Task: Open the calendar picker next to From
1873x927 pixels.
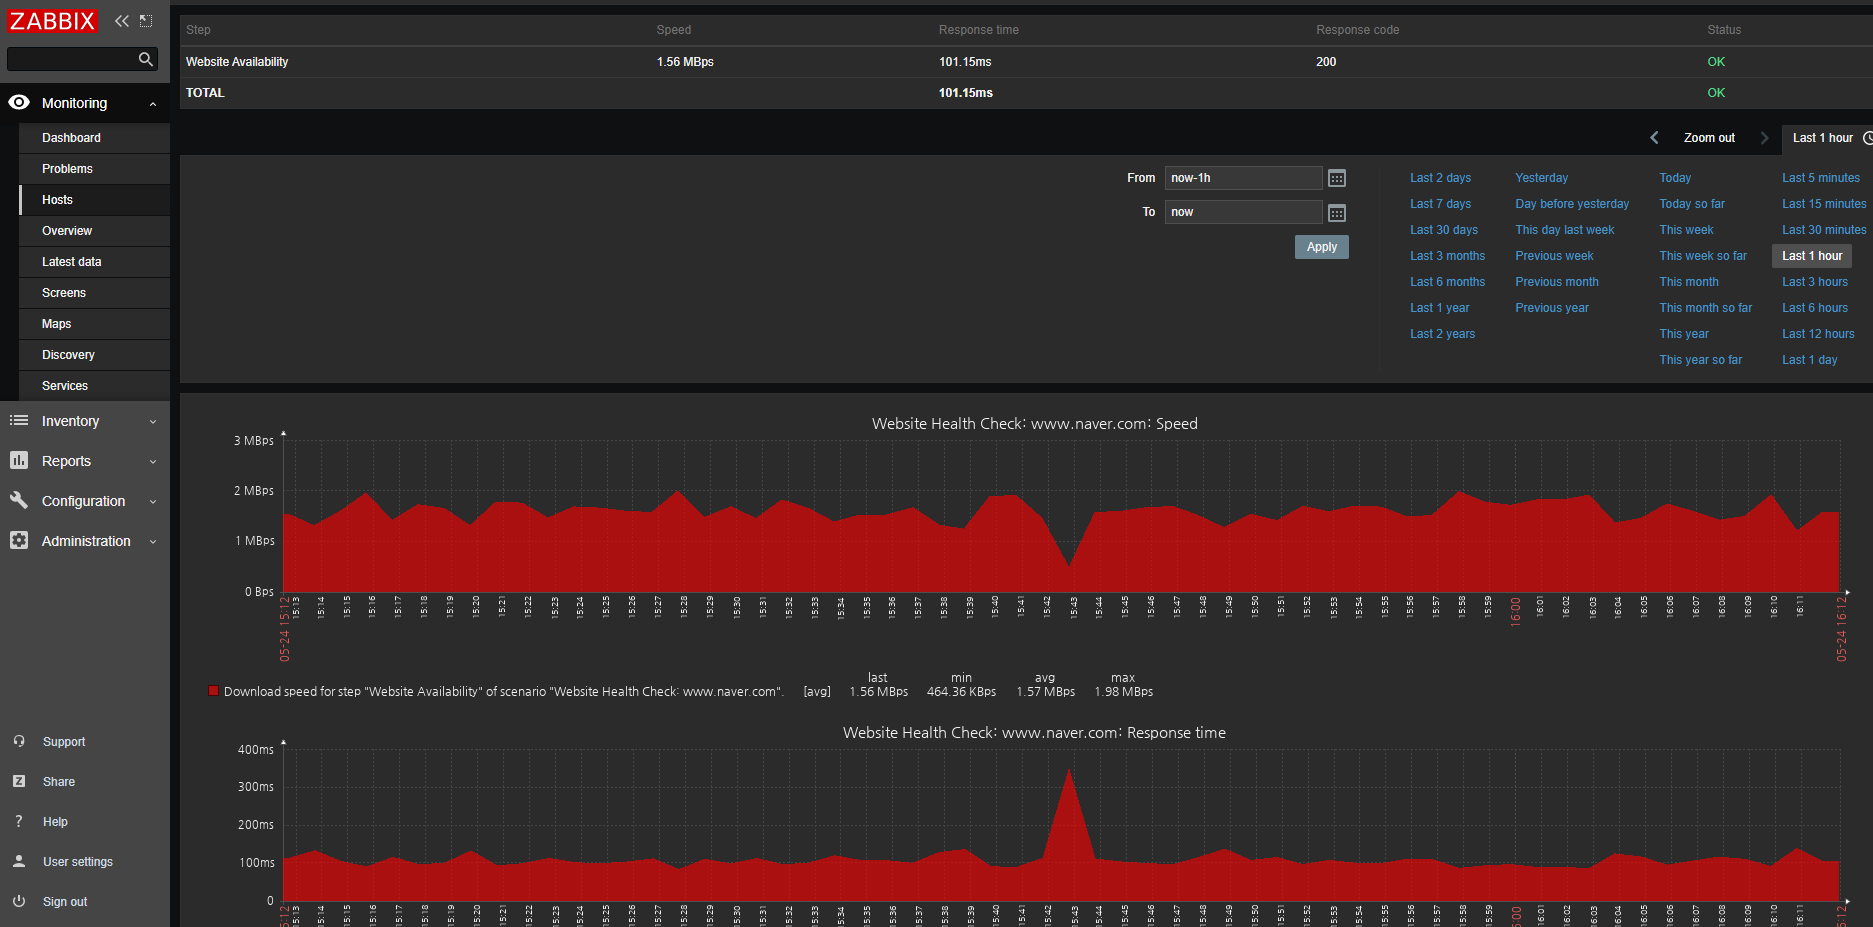Action: (1337, 177)
